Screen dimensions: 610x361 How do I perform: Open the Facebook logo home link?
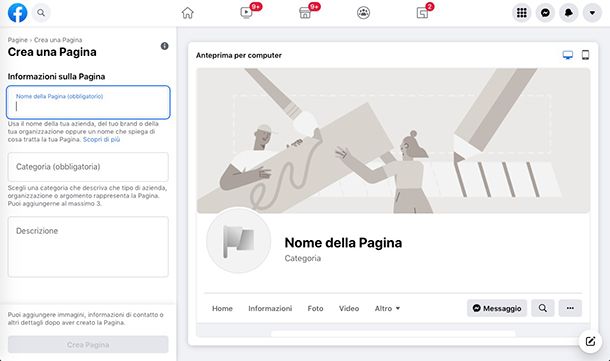[18, 13]
